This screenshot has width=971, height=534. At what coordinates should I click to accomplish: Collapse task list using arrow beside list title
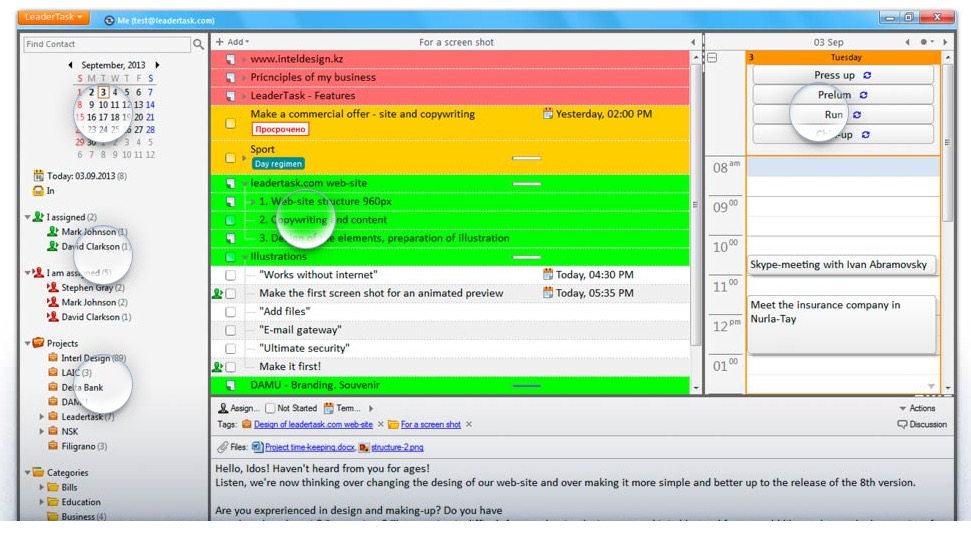click(x=693, y=42)
